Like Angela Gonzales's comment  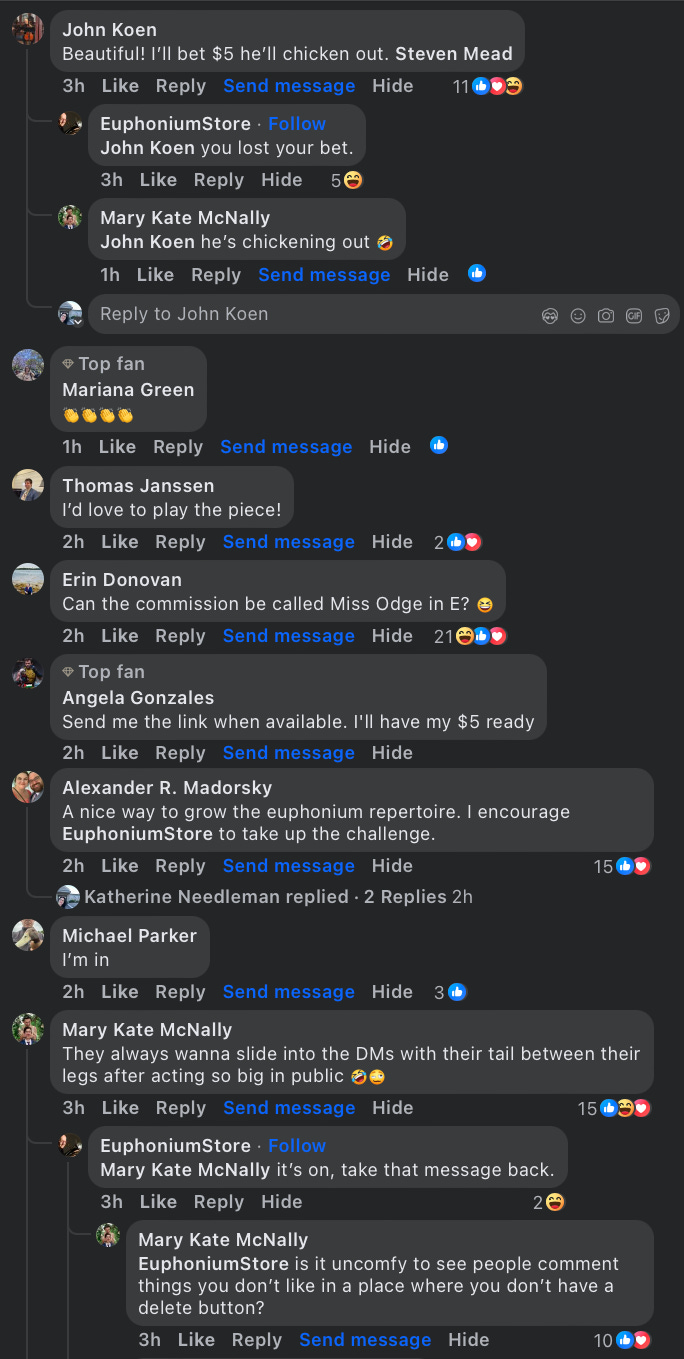120,753
